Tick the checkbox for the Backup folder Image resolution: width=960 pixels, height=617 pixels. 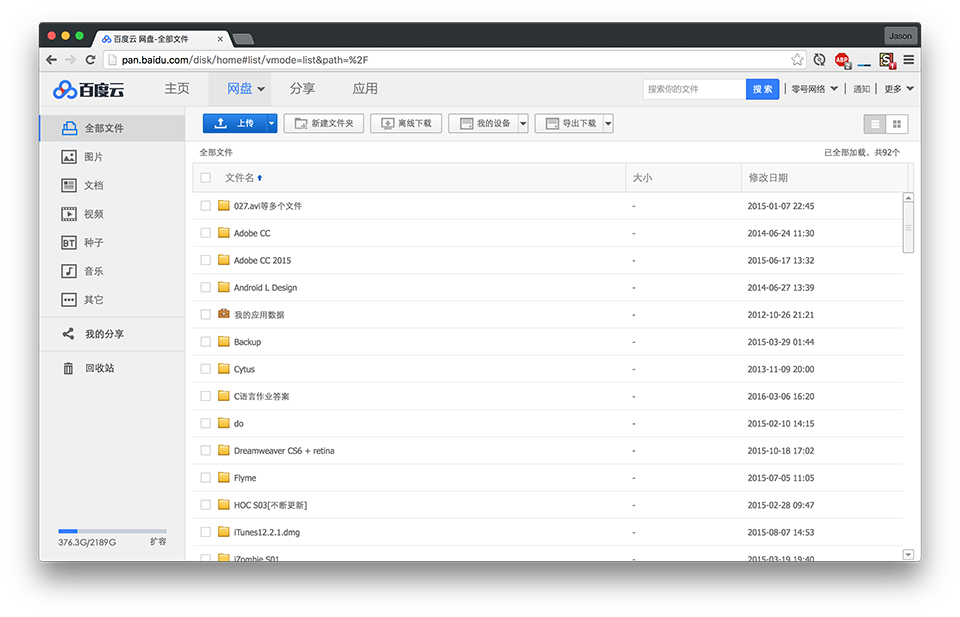click(206, 342)
